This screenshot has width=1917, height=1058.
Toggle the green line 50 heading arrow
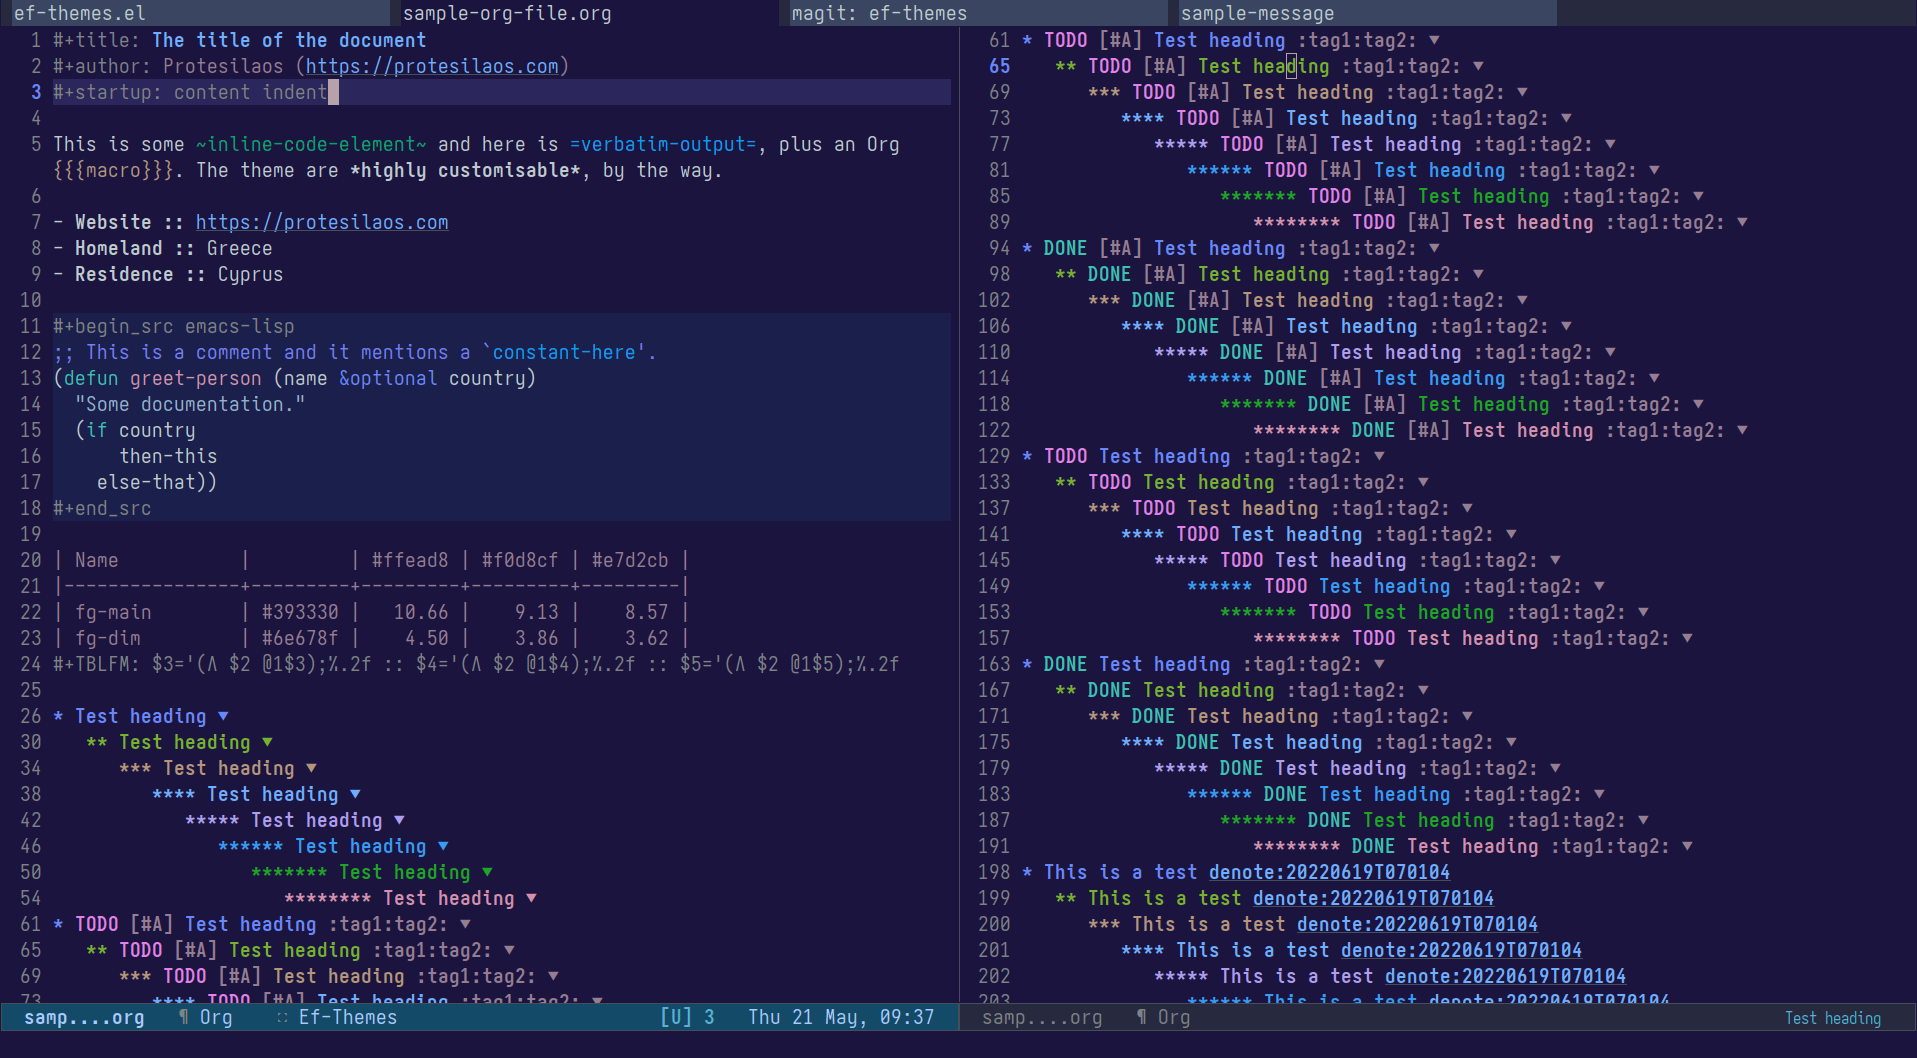pos(487,872)
